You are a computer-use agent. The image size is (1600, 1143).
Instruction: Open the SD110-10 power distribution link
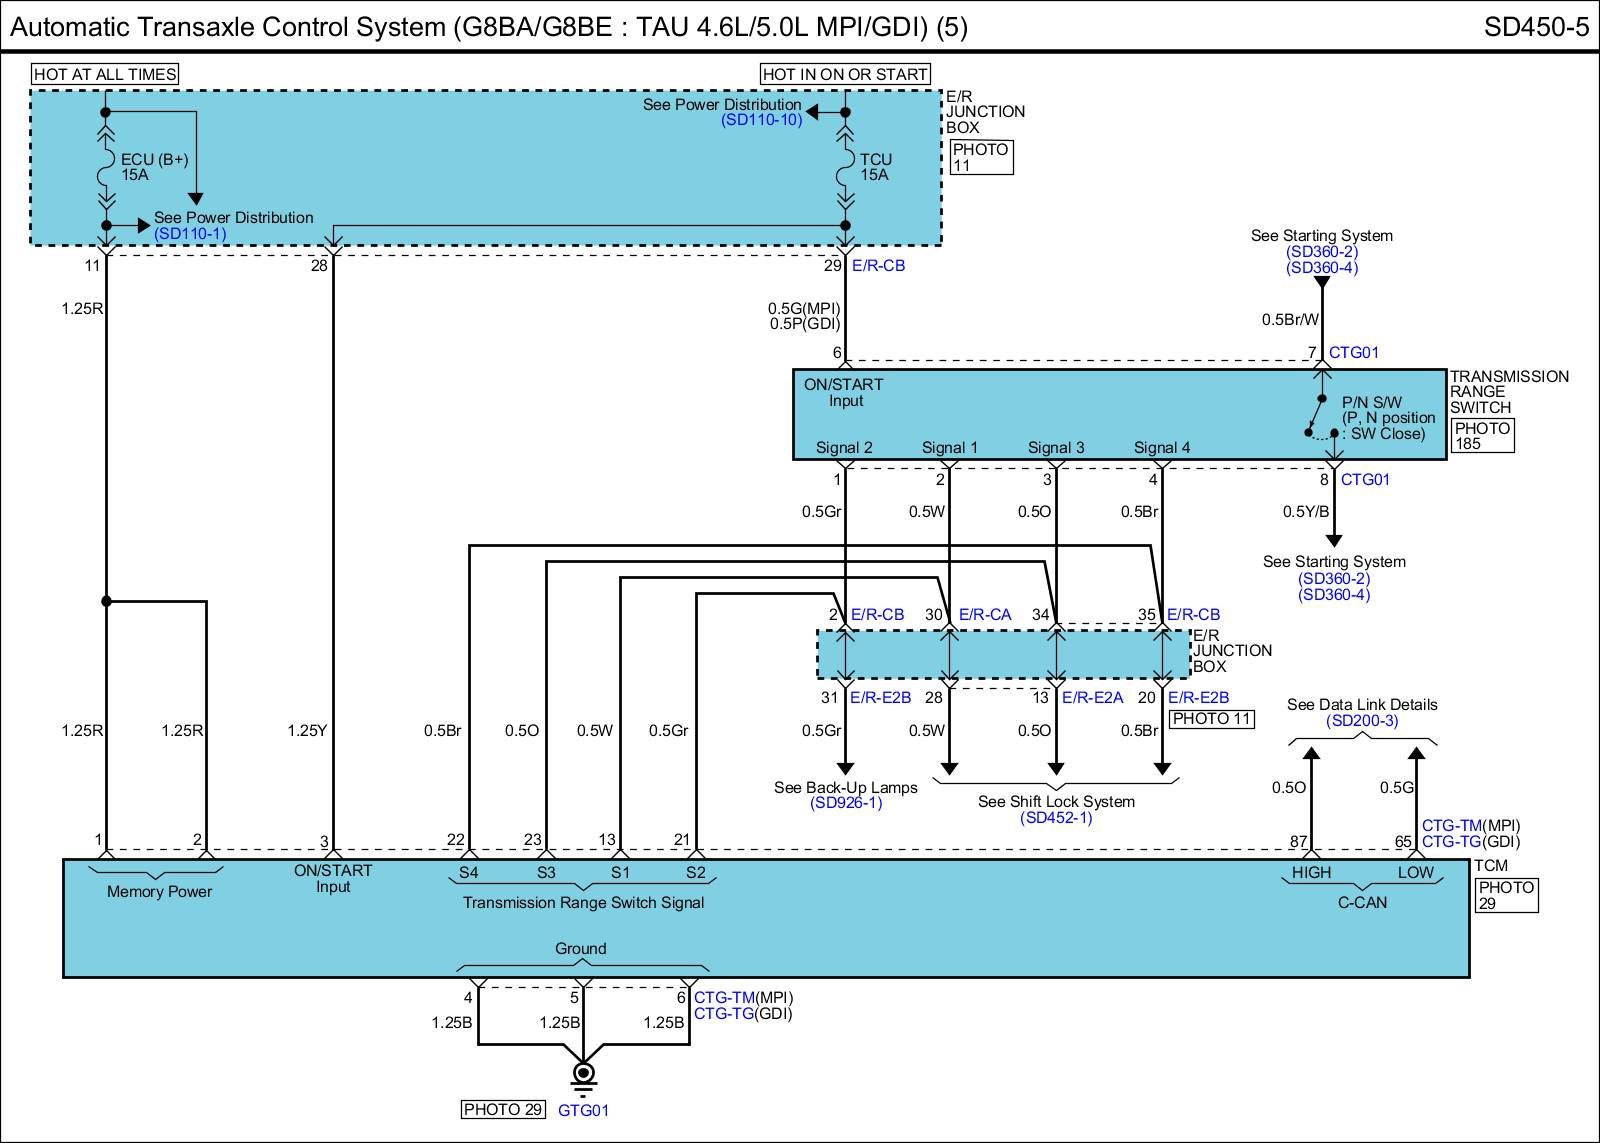(x=762, y=120)
